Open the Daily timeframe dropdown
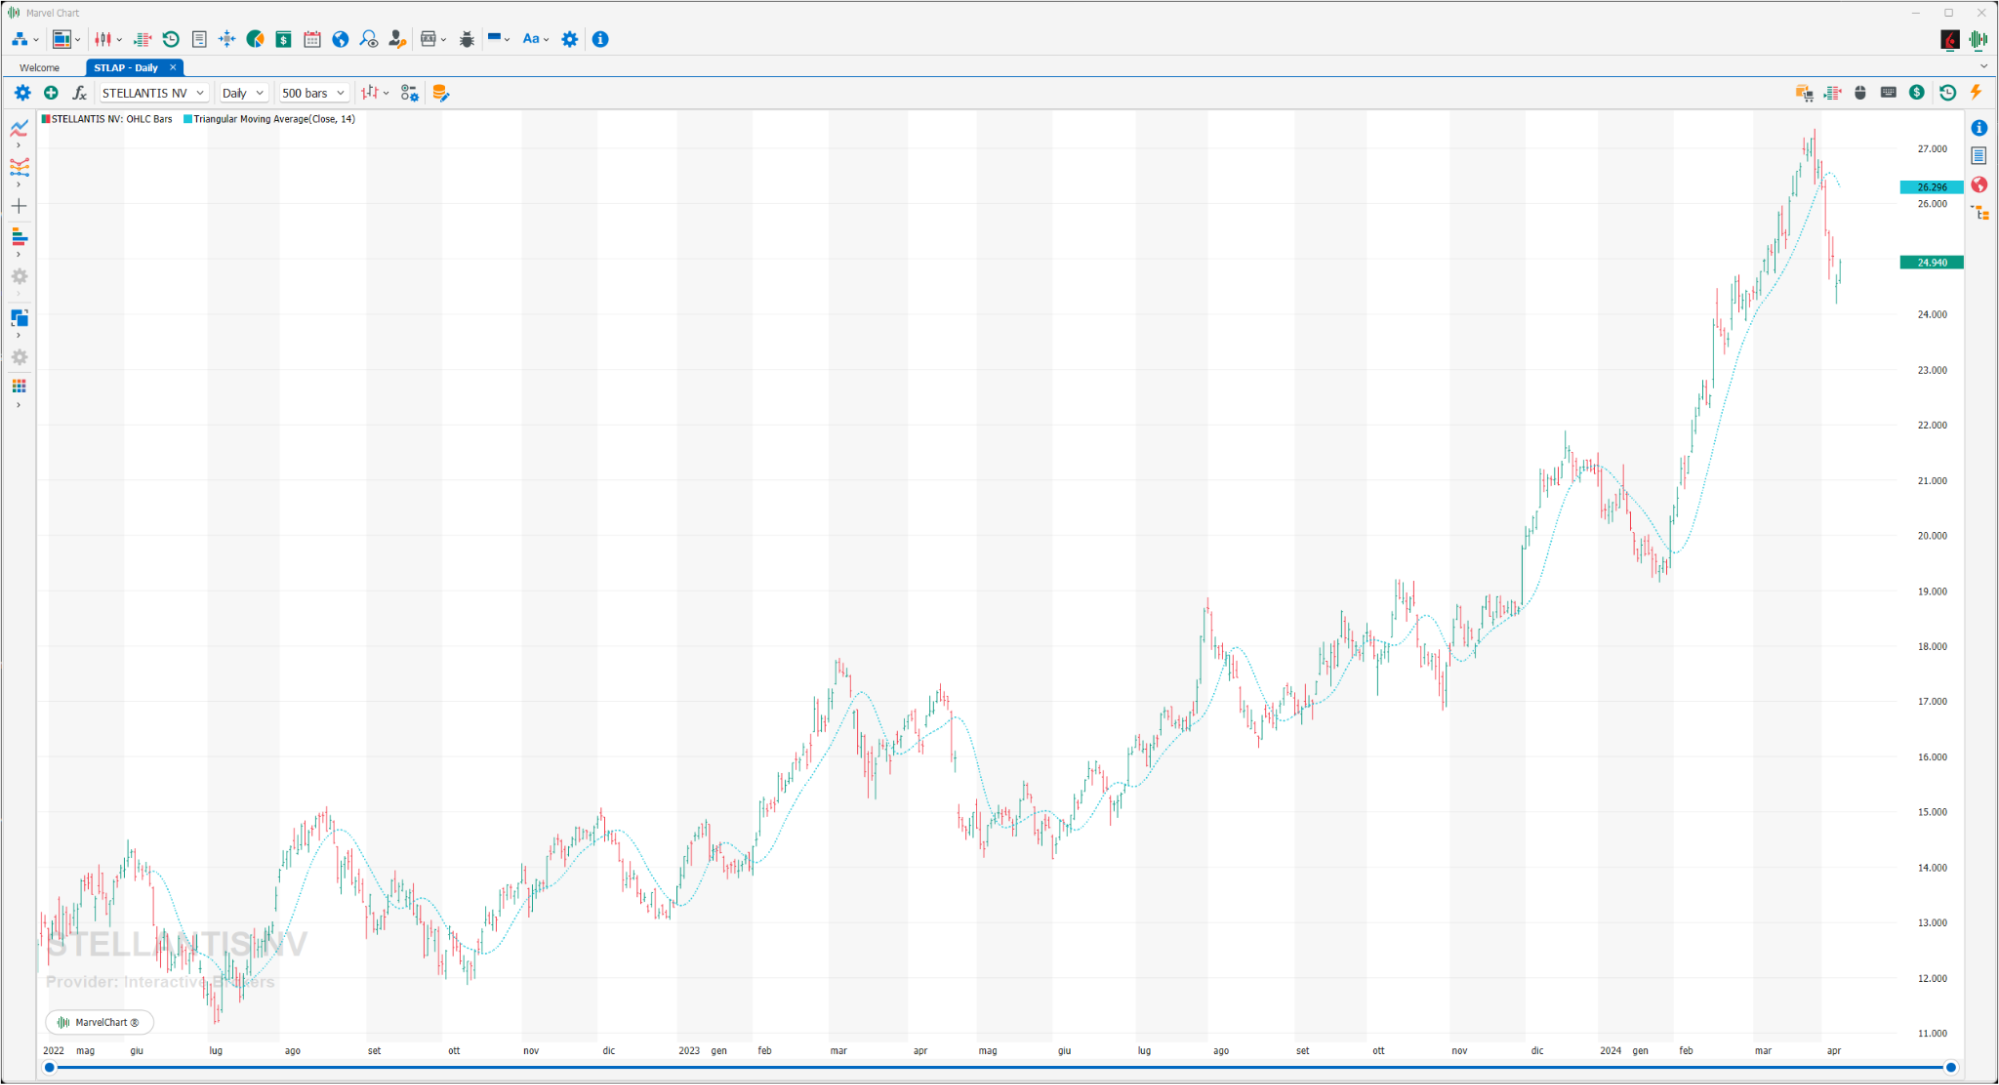Screen dimensions: 1999x1085 click(x=243, y=93)
